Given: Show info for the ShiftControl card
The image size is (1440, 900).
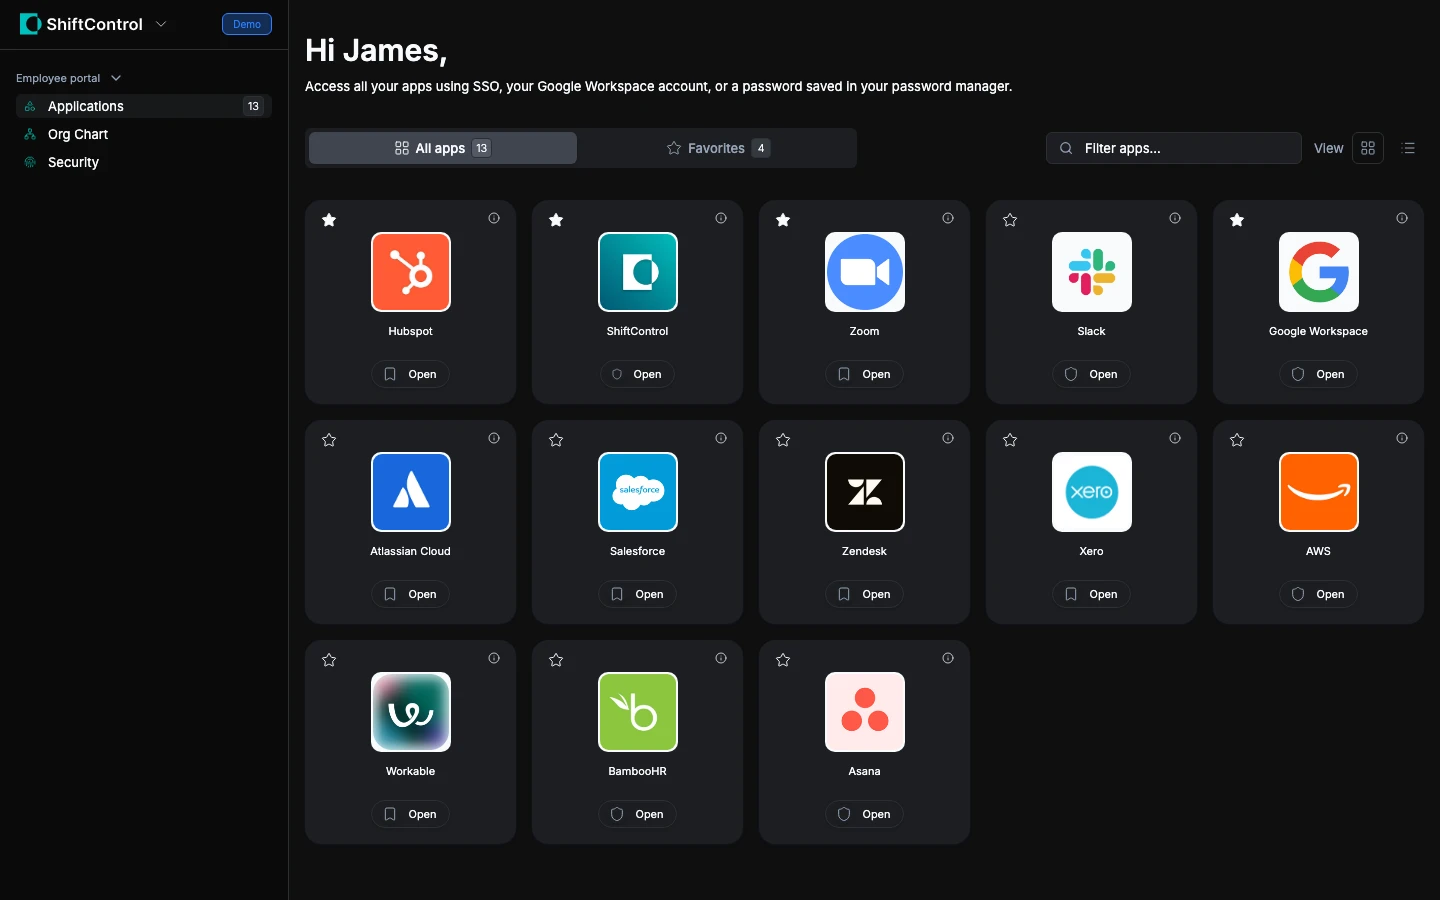Looking at the screenshot, I should [x=721, y=218].
